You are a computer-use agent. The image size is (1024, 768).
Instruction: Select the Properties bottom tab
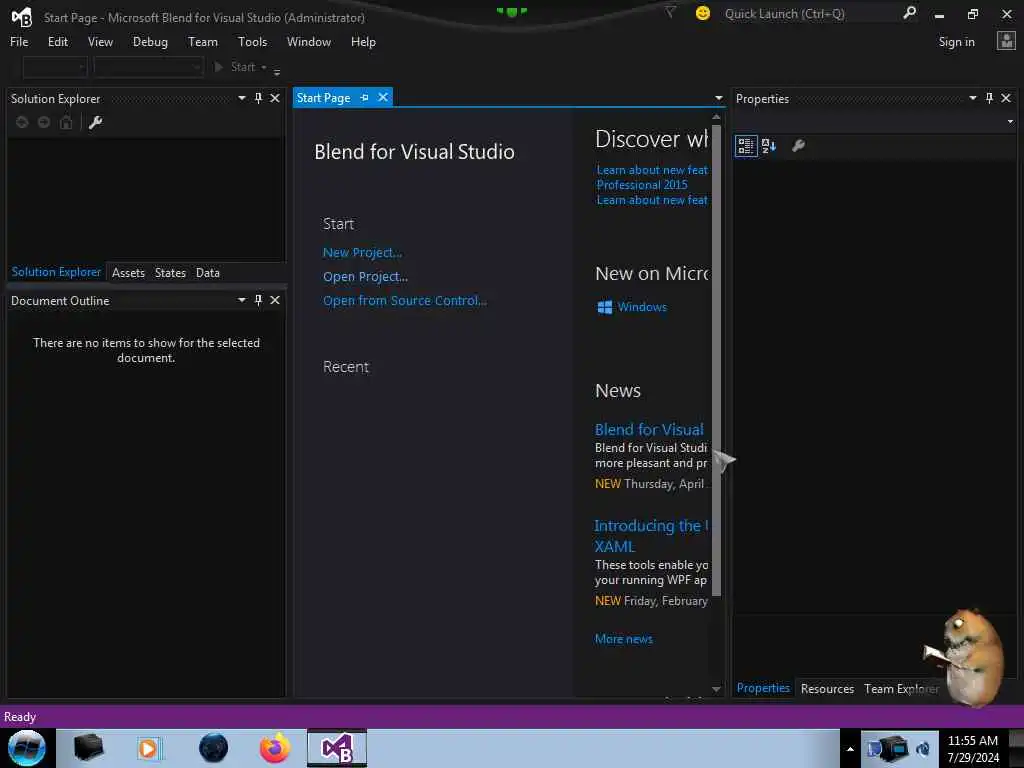(763, 688)
